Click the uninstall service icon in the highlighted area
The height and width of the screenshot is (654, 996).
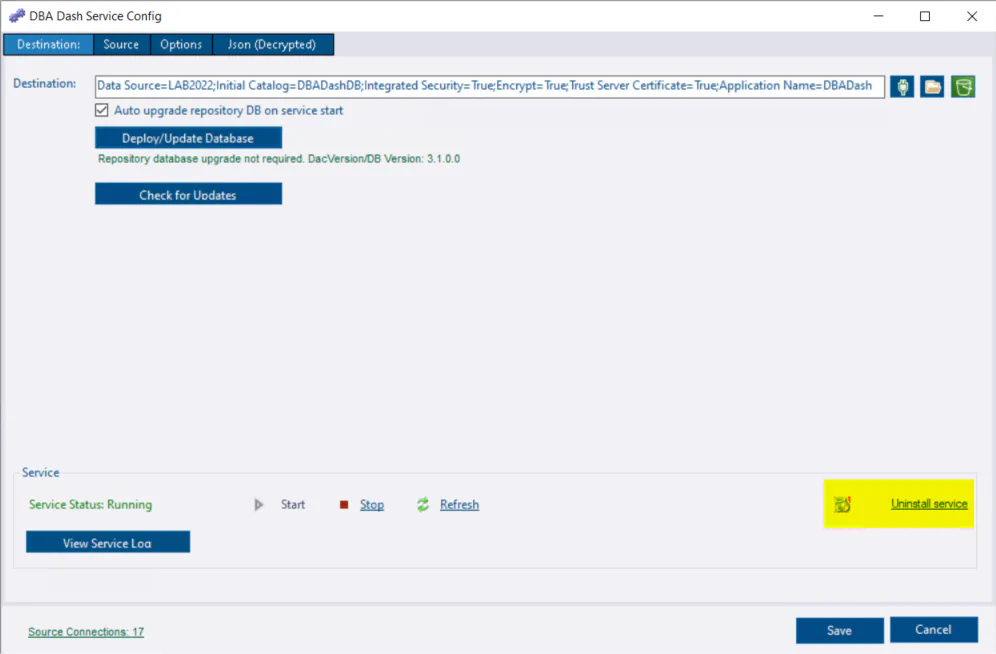[843, 504]
